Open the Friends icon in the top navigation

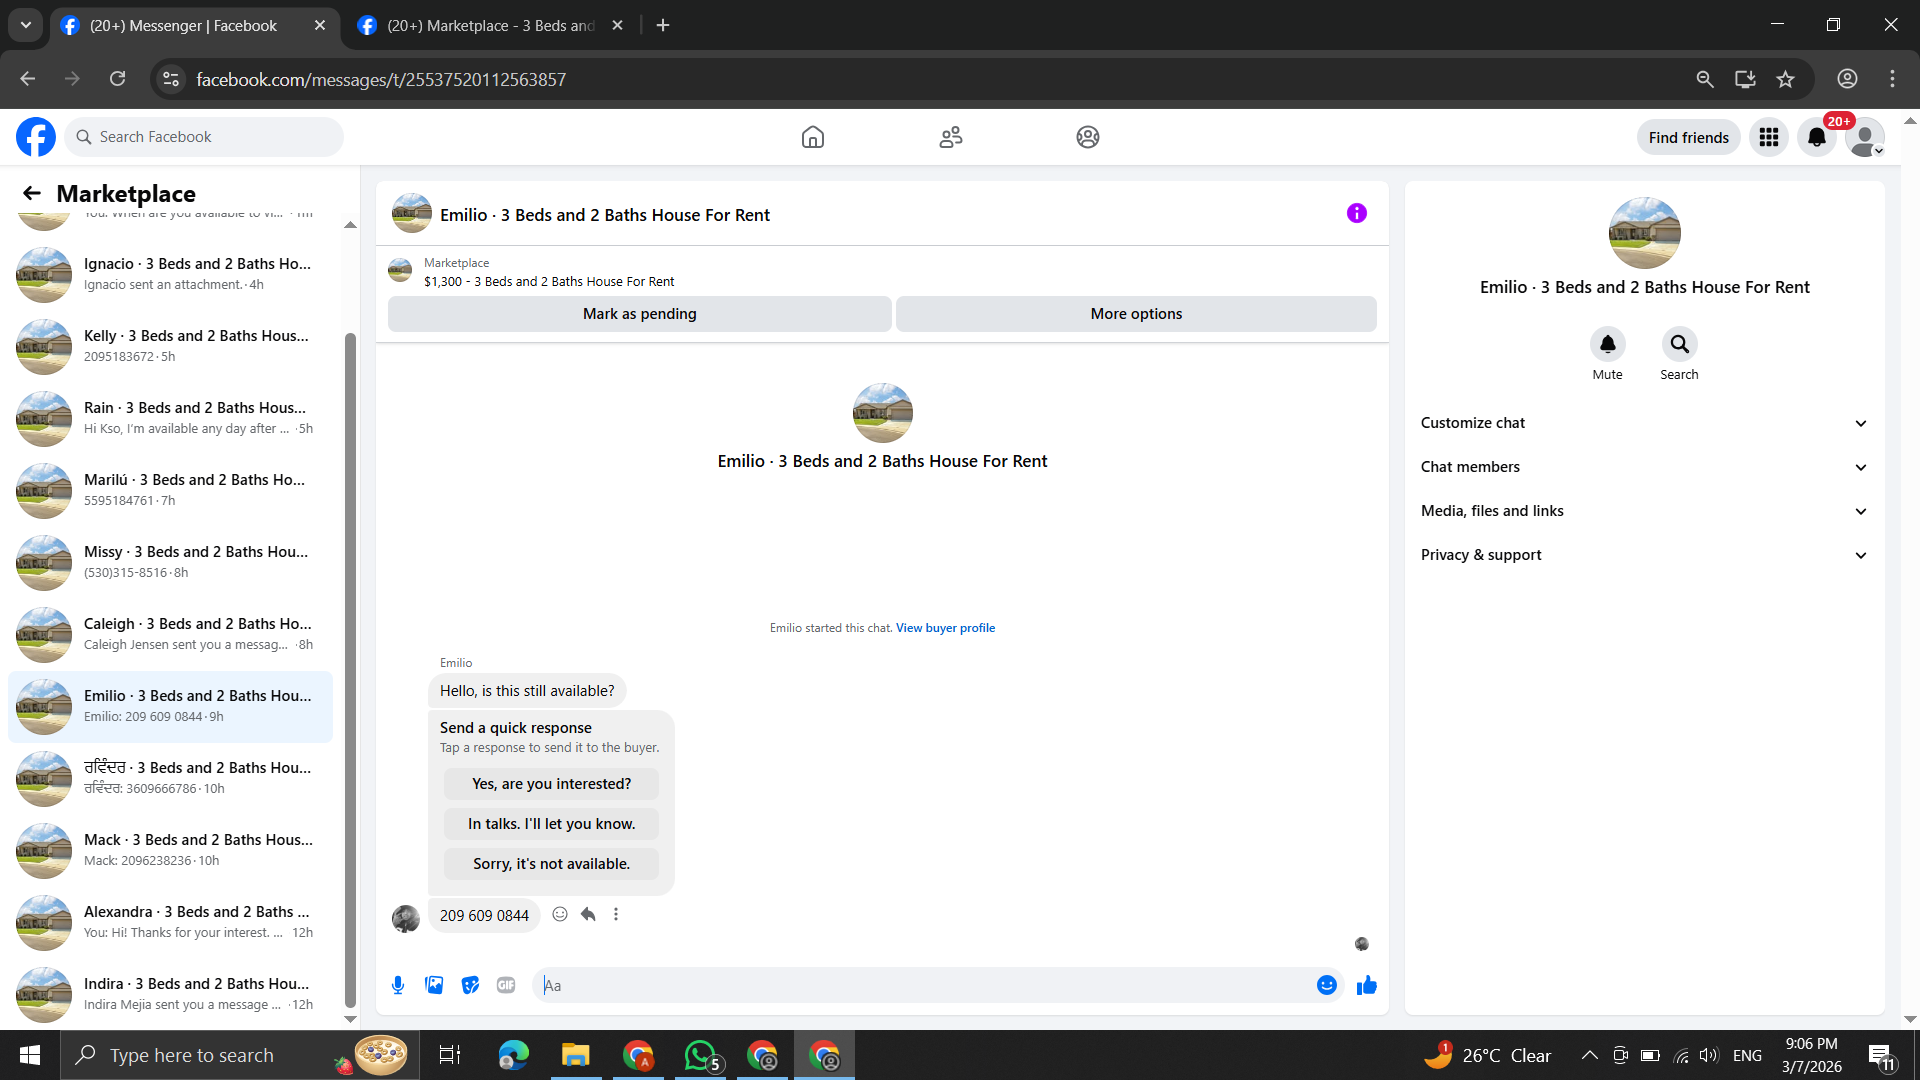click(951, 137)
